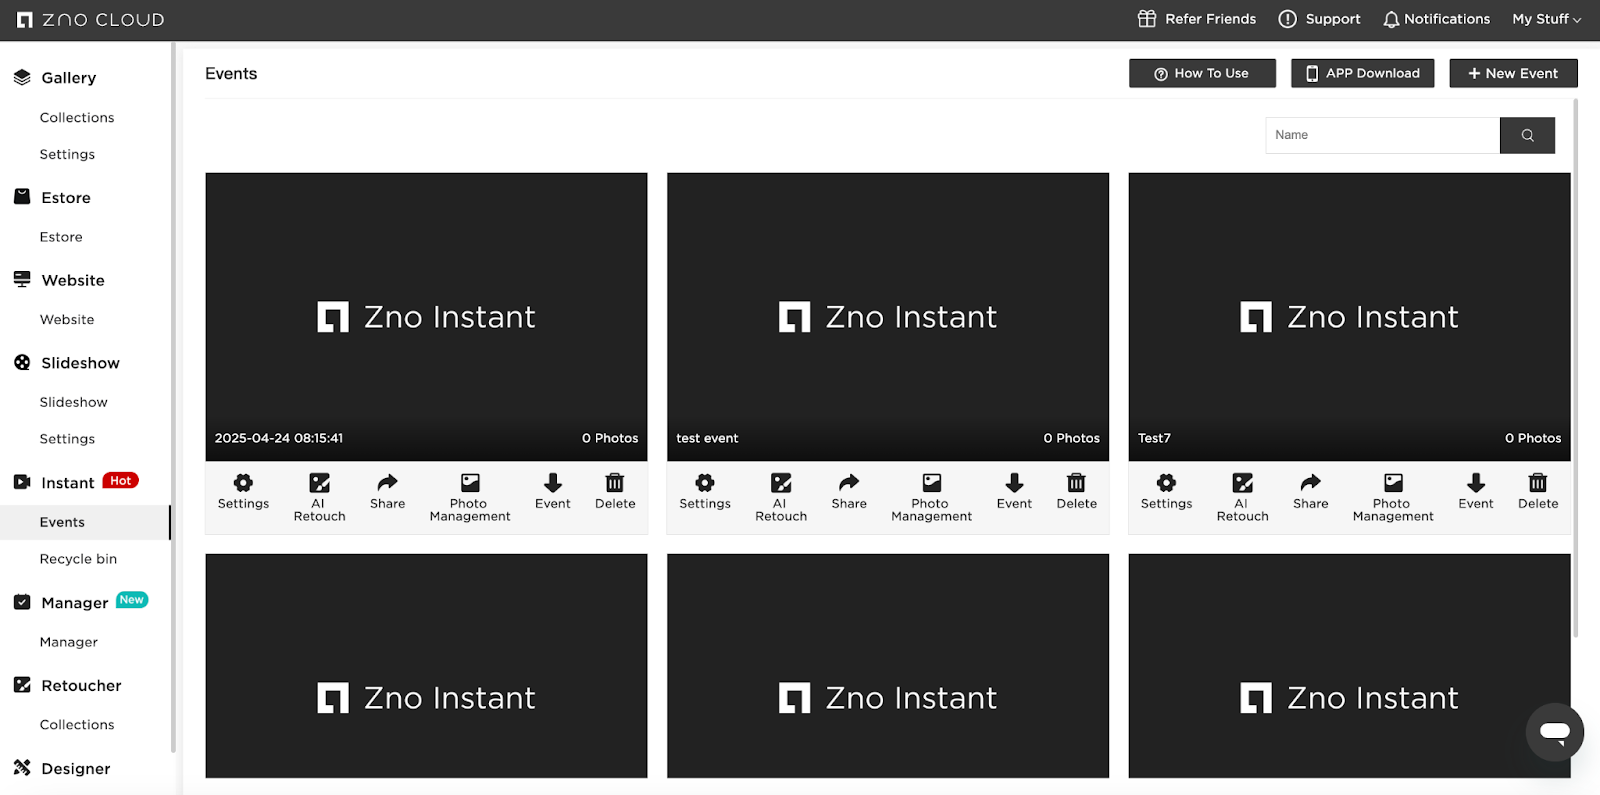
Task: Open the Test7 event thumbnail
Action: (x=1349, y=316)
